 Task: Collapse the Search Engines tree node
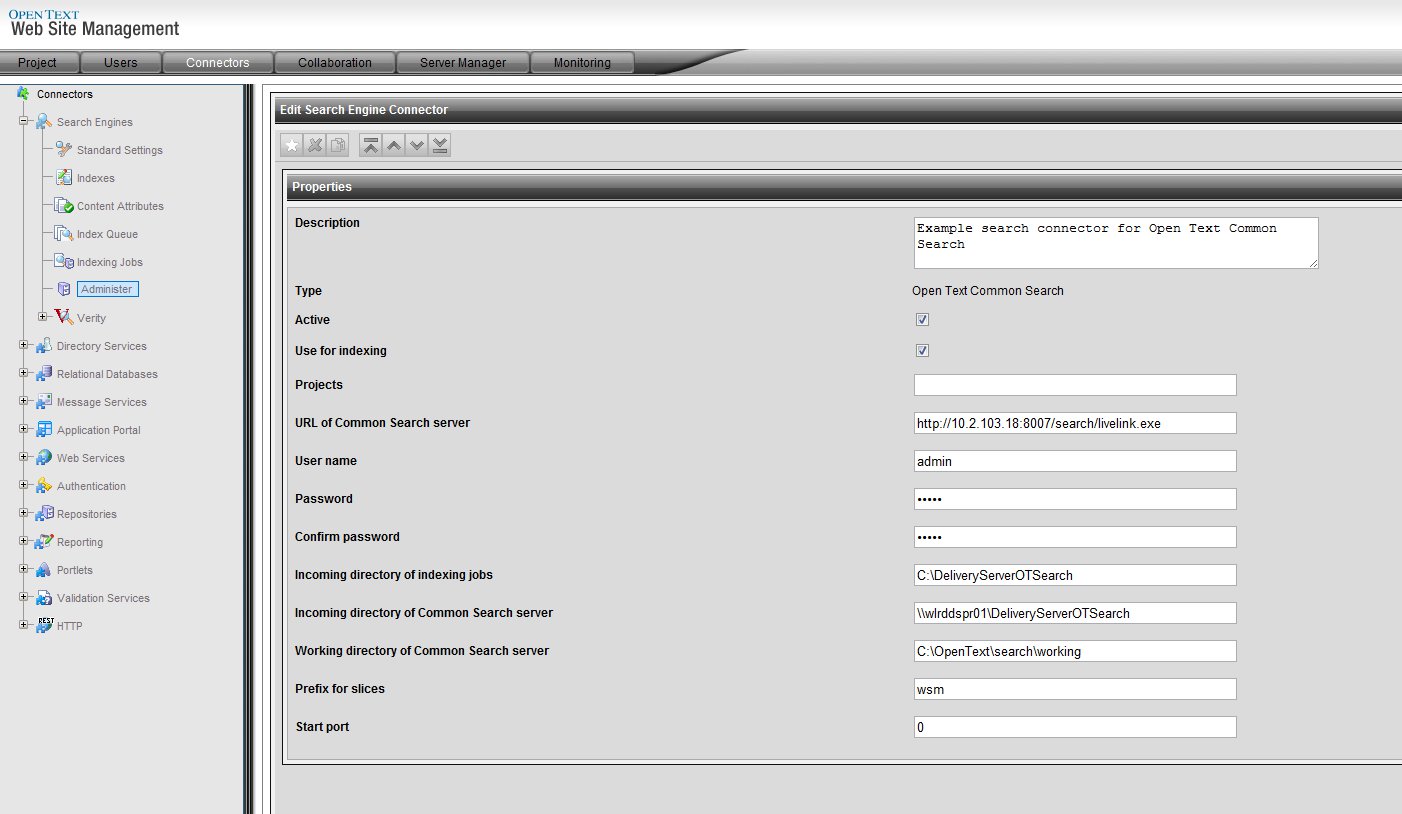click(x=24, y=121)
